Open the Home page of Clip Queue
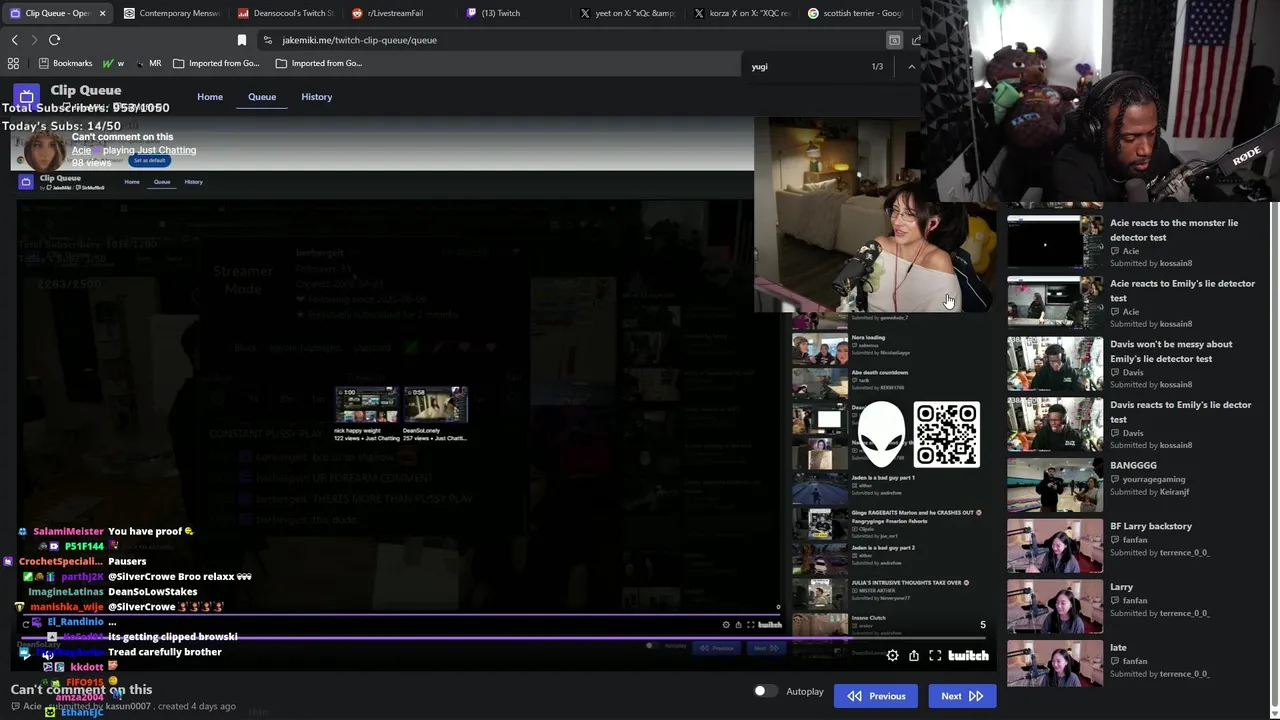The image size is (1280, 720). click(x=210, y=97)
